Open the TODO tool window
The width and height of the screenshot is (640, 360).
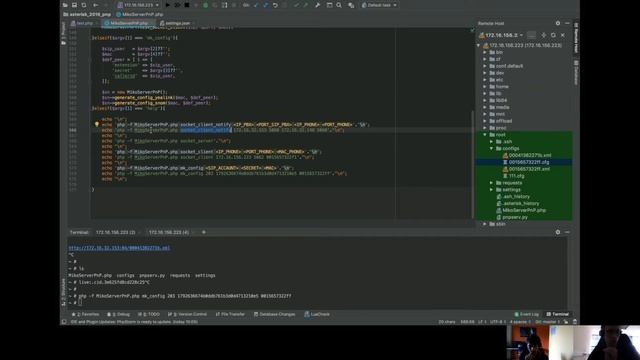149,314
